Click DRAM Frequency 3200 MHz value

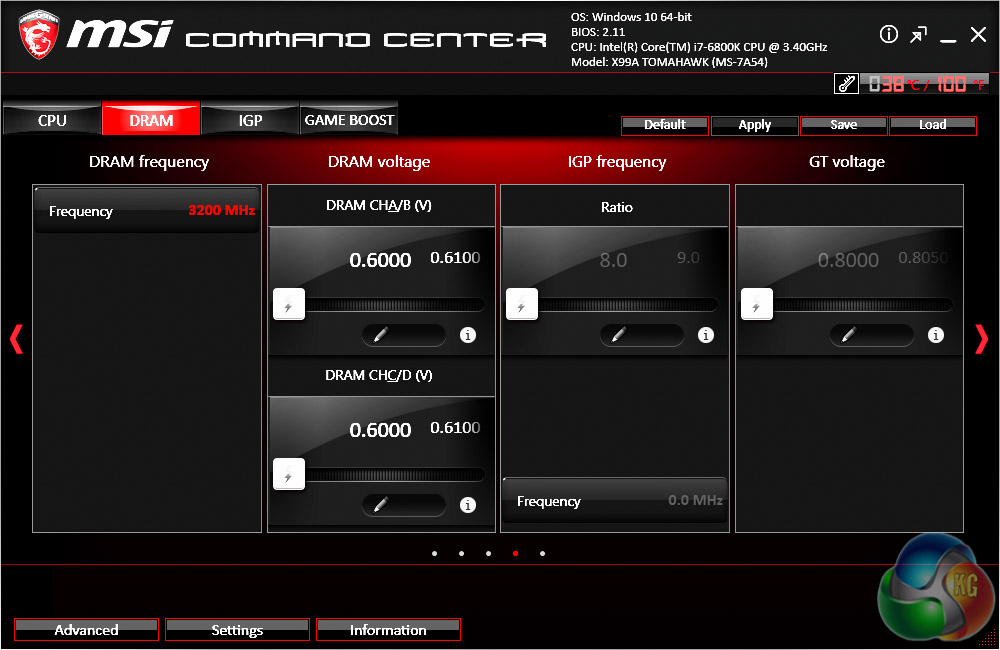(221, 210)
